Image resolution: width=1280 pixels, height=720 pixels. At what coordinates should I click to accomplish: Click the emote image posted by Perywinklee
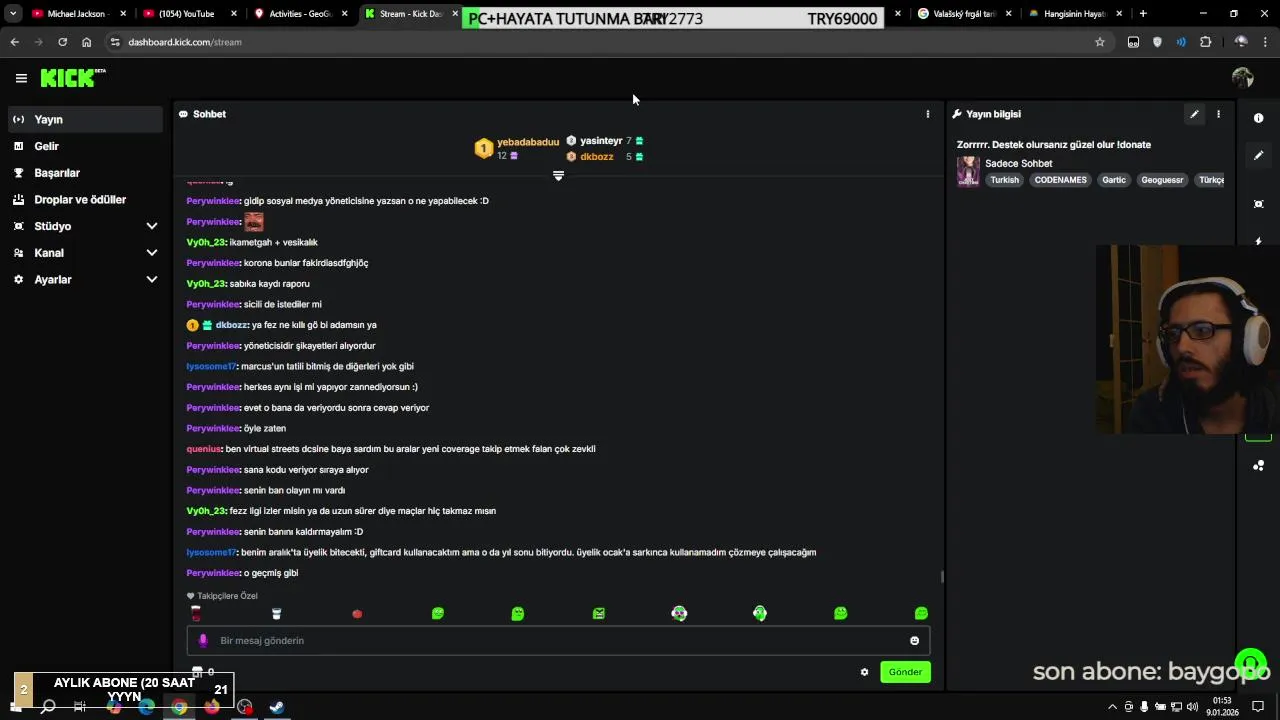click(254, 222)
